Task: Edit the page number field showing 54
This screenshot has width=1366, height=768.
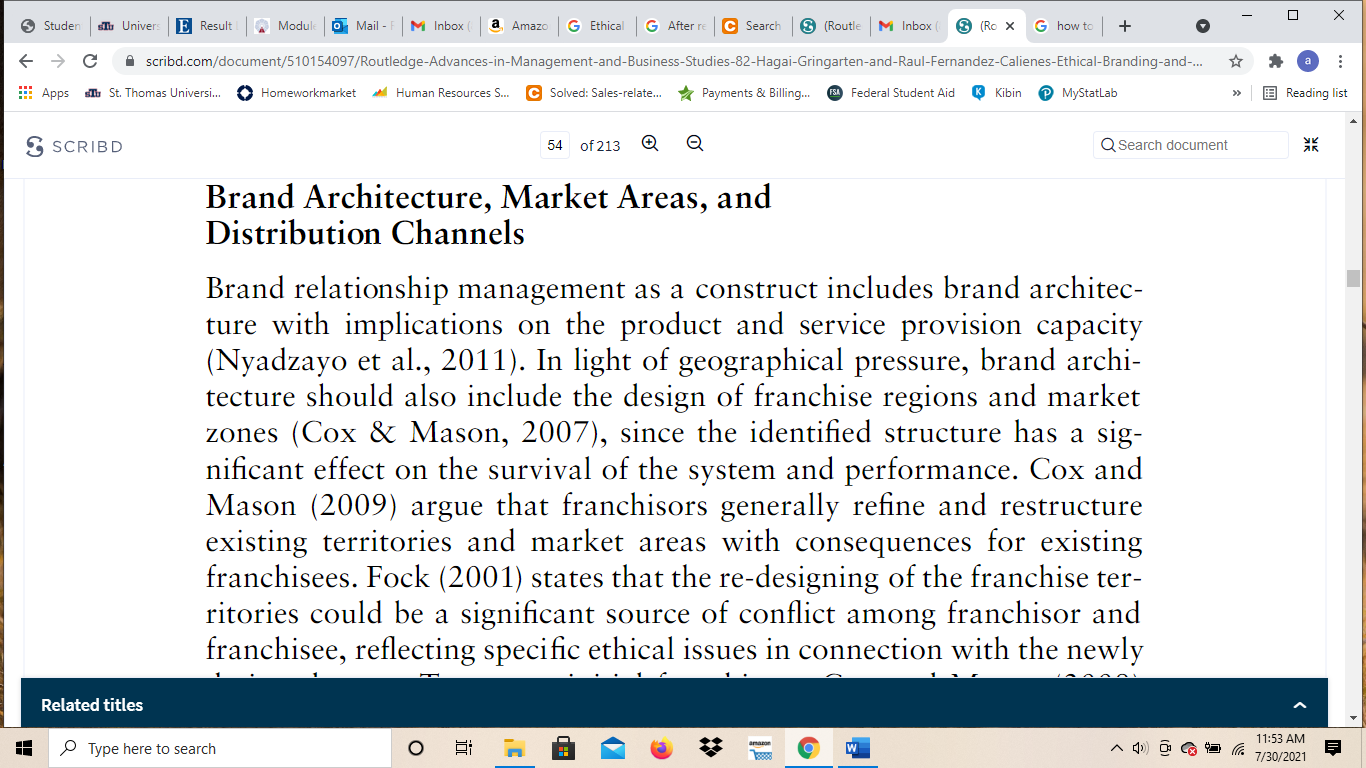Action: pos(555,145)
